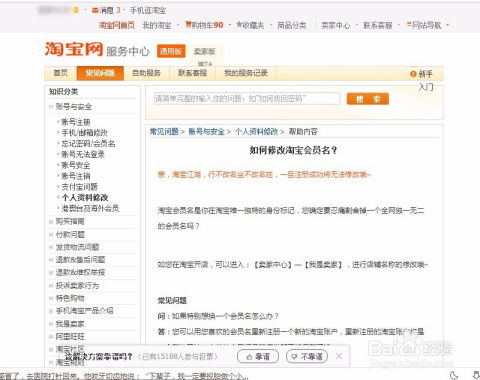Image resolution: width=480 pixels, height=380 pixels.
Task: Open 账号无法登录 topic
Action: [x=83, y=154]
